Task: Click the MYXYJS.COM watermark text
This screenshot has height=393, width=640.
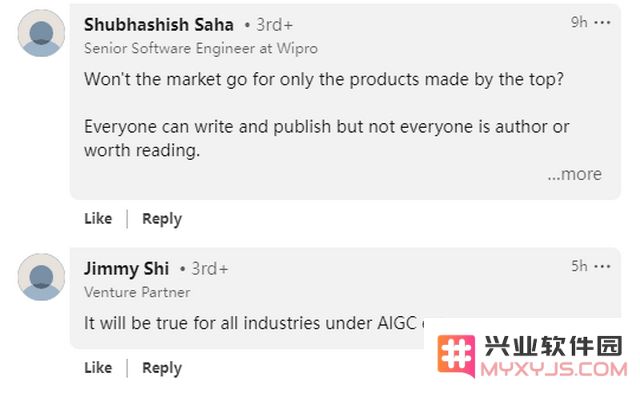Action: click(x=554, y=370)
